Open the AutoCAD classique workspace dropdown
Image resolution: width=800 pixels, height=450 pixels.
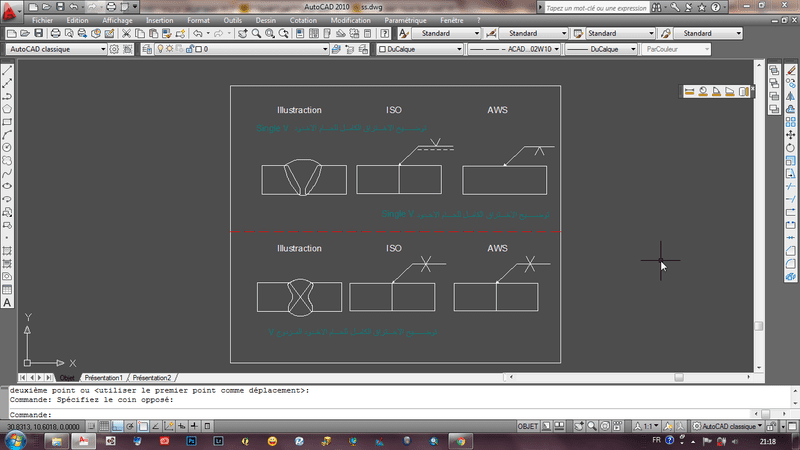pos(55,48)
